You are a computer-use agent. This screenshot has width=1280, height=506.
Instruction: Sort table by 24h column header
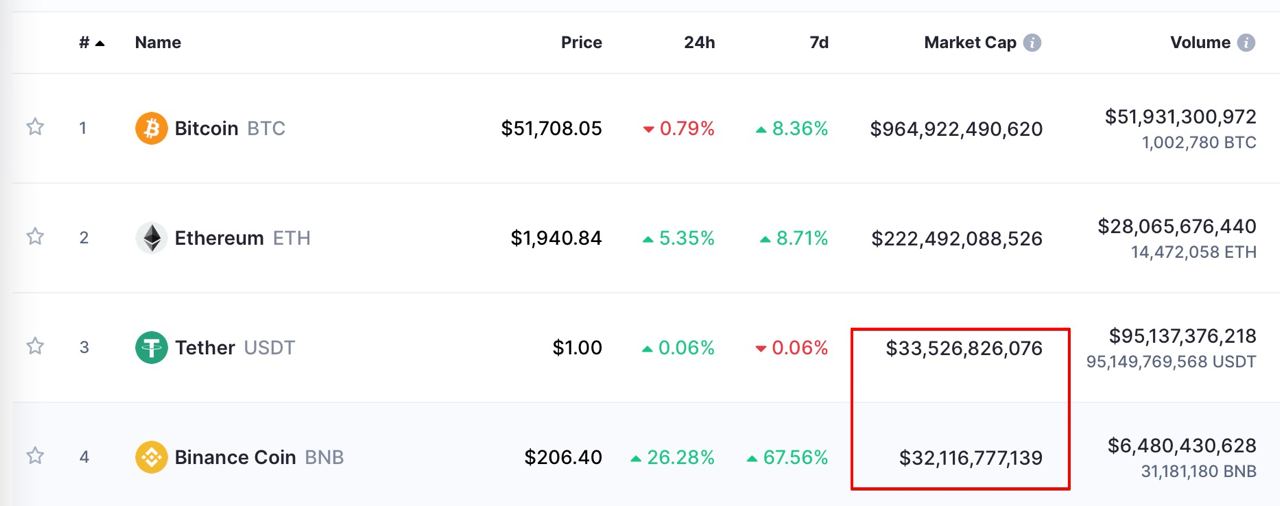699,43
